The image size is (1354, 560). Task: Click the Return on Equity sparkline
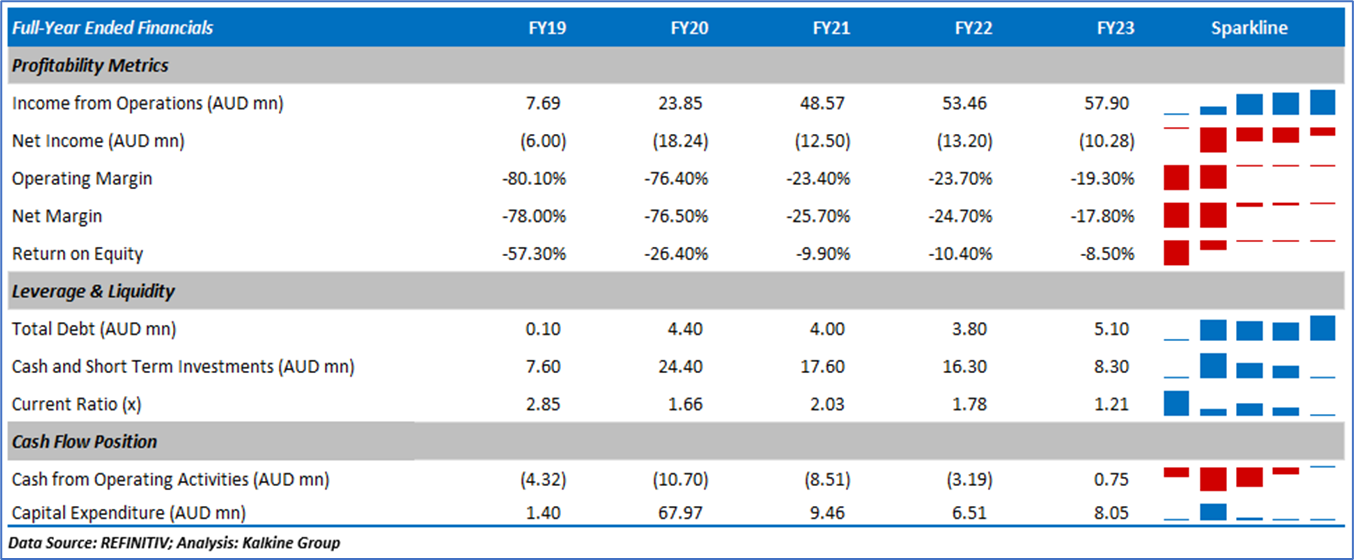1250,253
